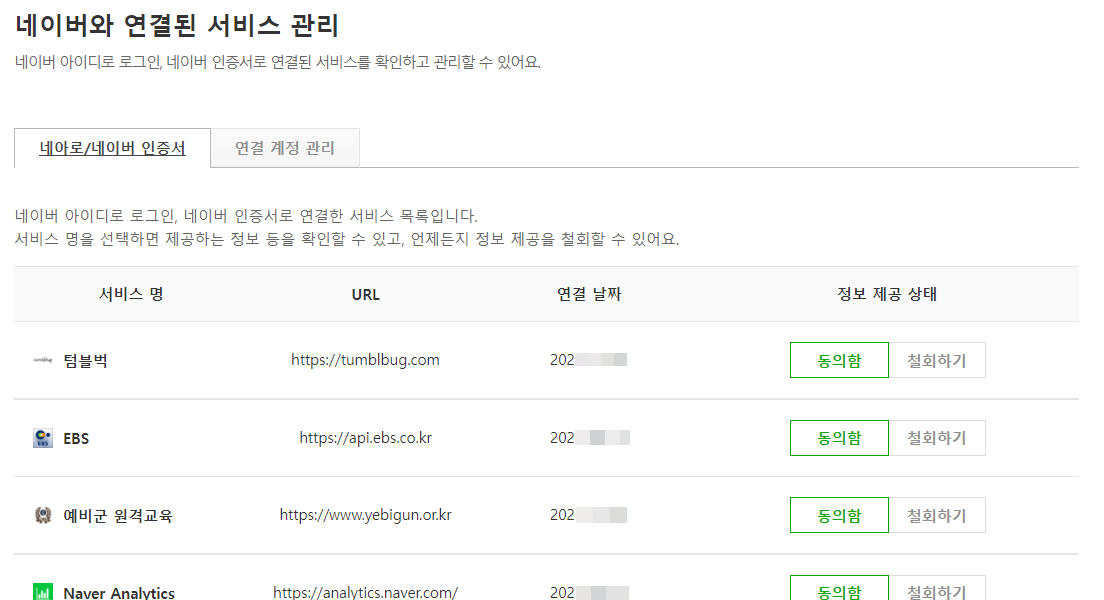Click the 정보 제공 상태 column header
The width and height of the screenshot is (1104, 600).
886,294
